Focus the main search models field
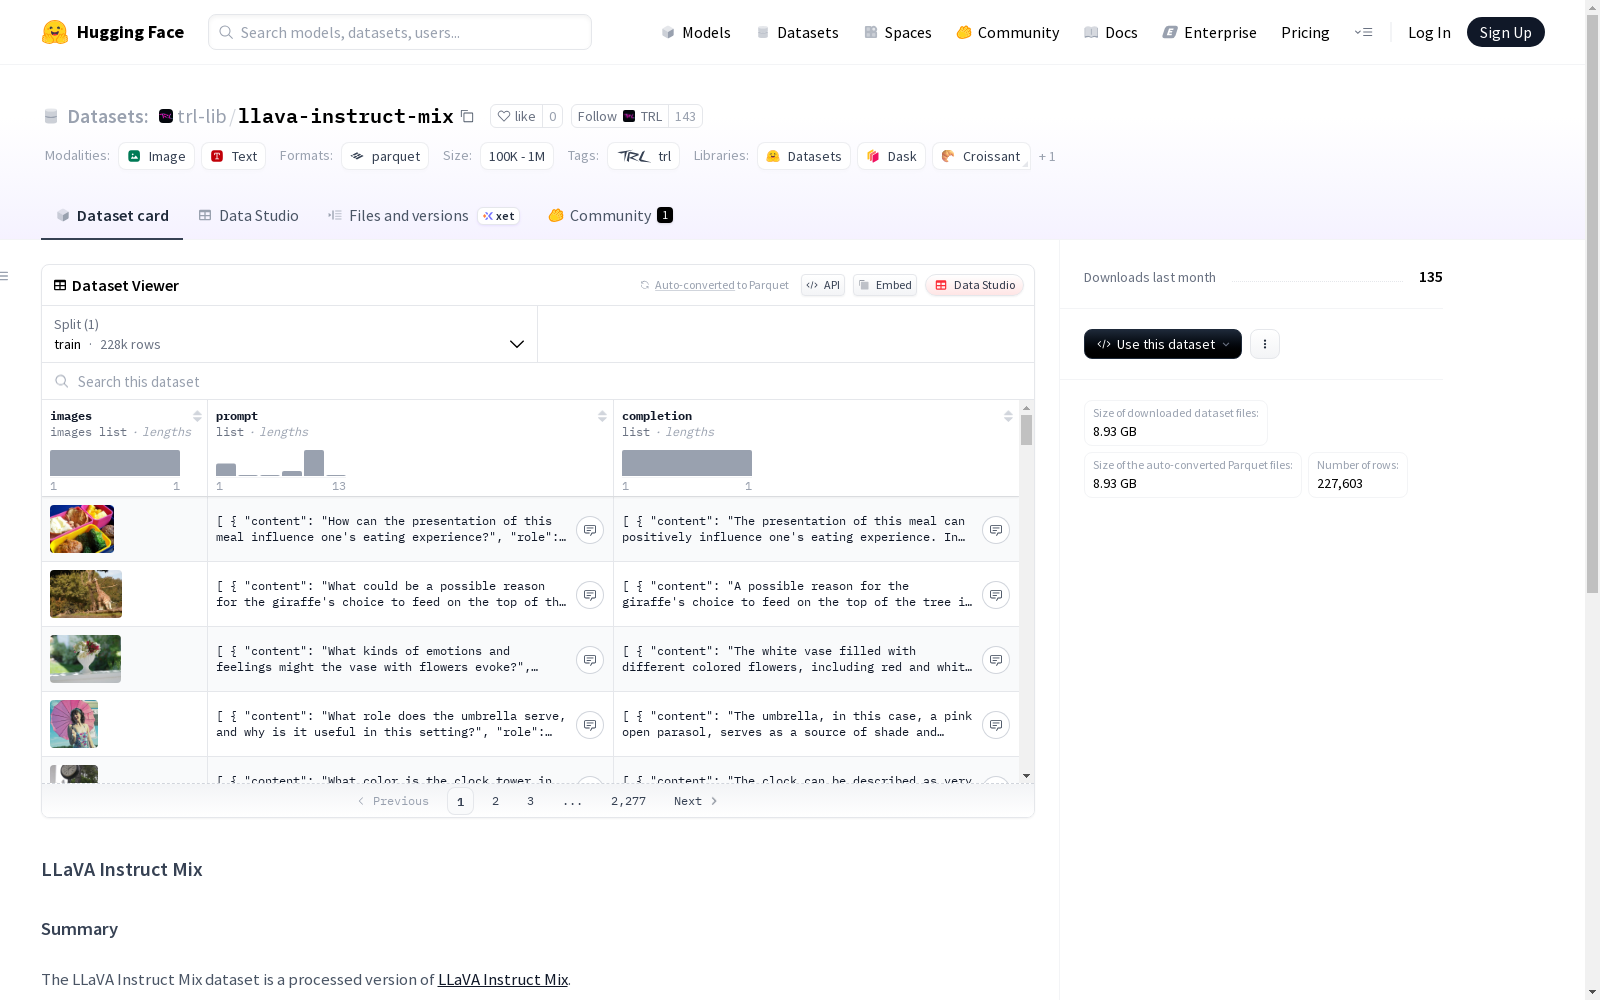 [400, 32]
